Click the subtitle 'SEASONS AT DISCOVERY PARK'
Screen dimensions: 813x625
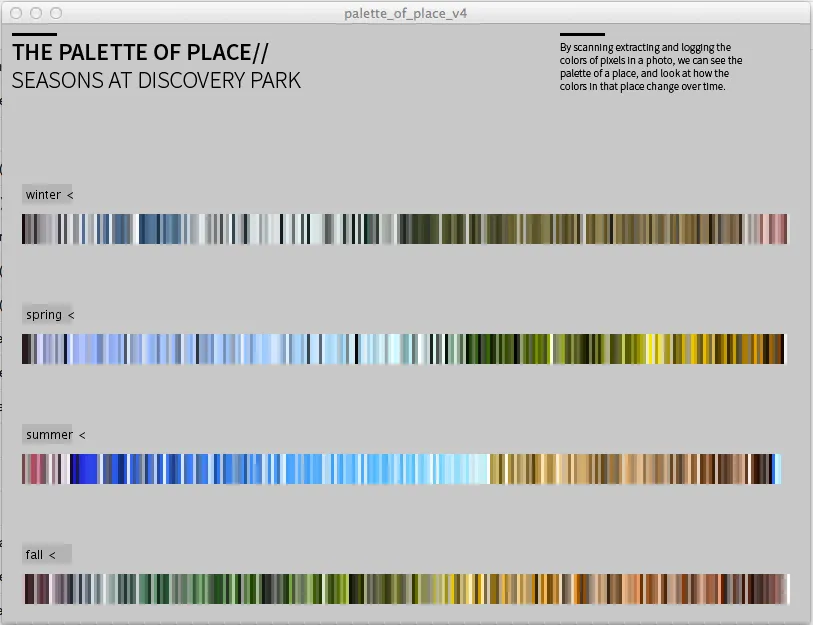pyautogui.click(x=156, y=80)
